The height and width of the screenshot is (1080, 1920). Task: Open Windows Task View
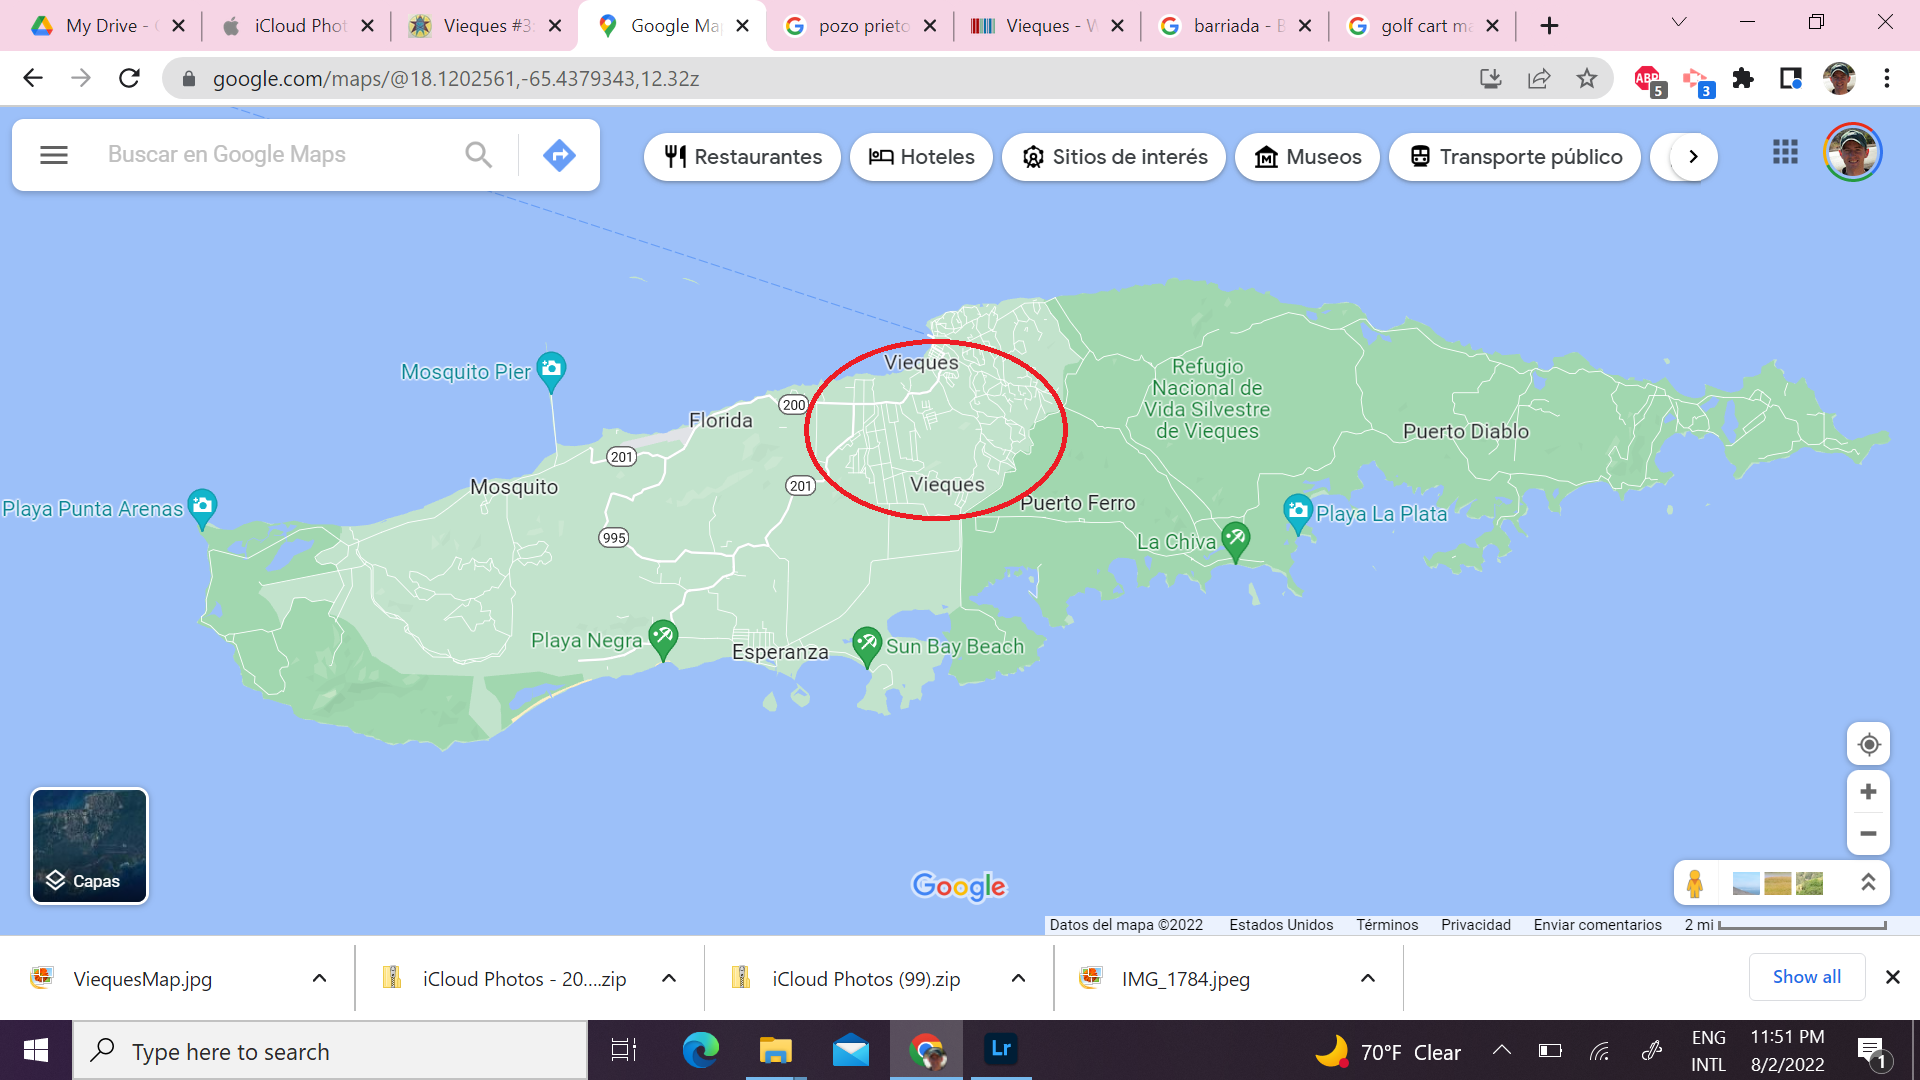[624, 1050]
